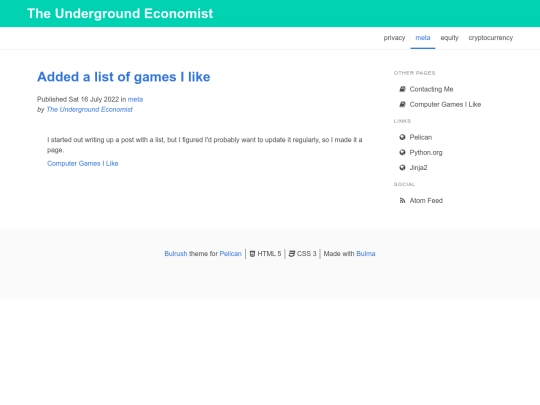Click the CSS 3 footer text
The image size is (540, 405).
tap(307, 254)
